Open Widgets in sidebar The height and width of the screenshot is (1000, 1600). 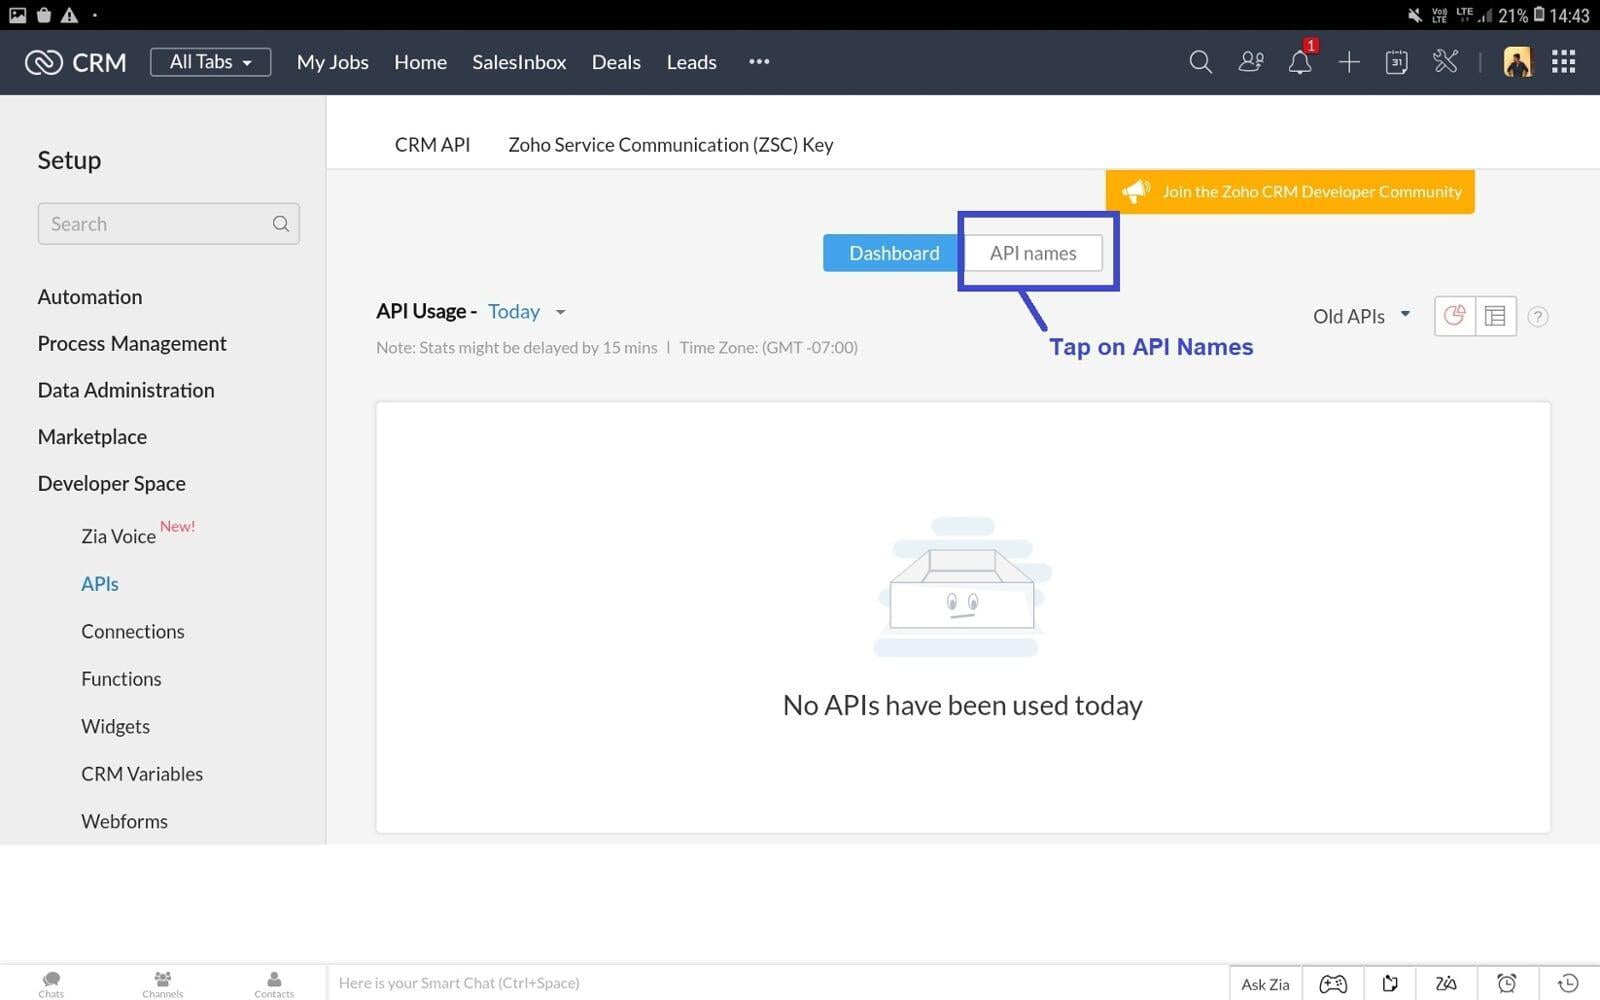(x=115, y=727)
